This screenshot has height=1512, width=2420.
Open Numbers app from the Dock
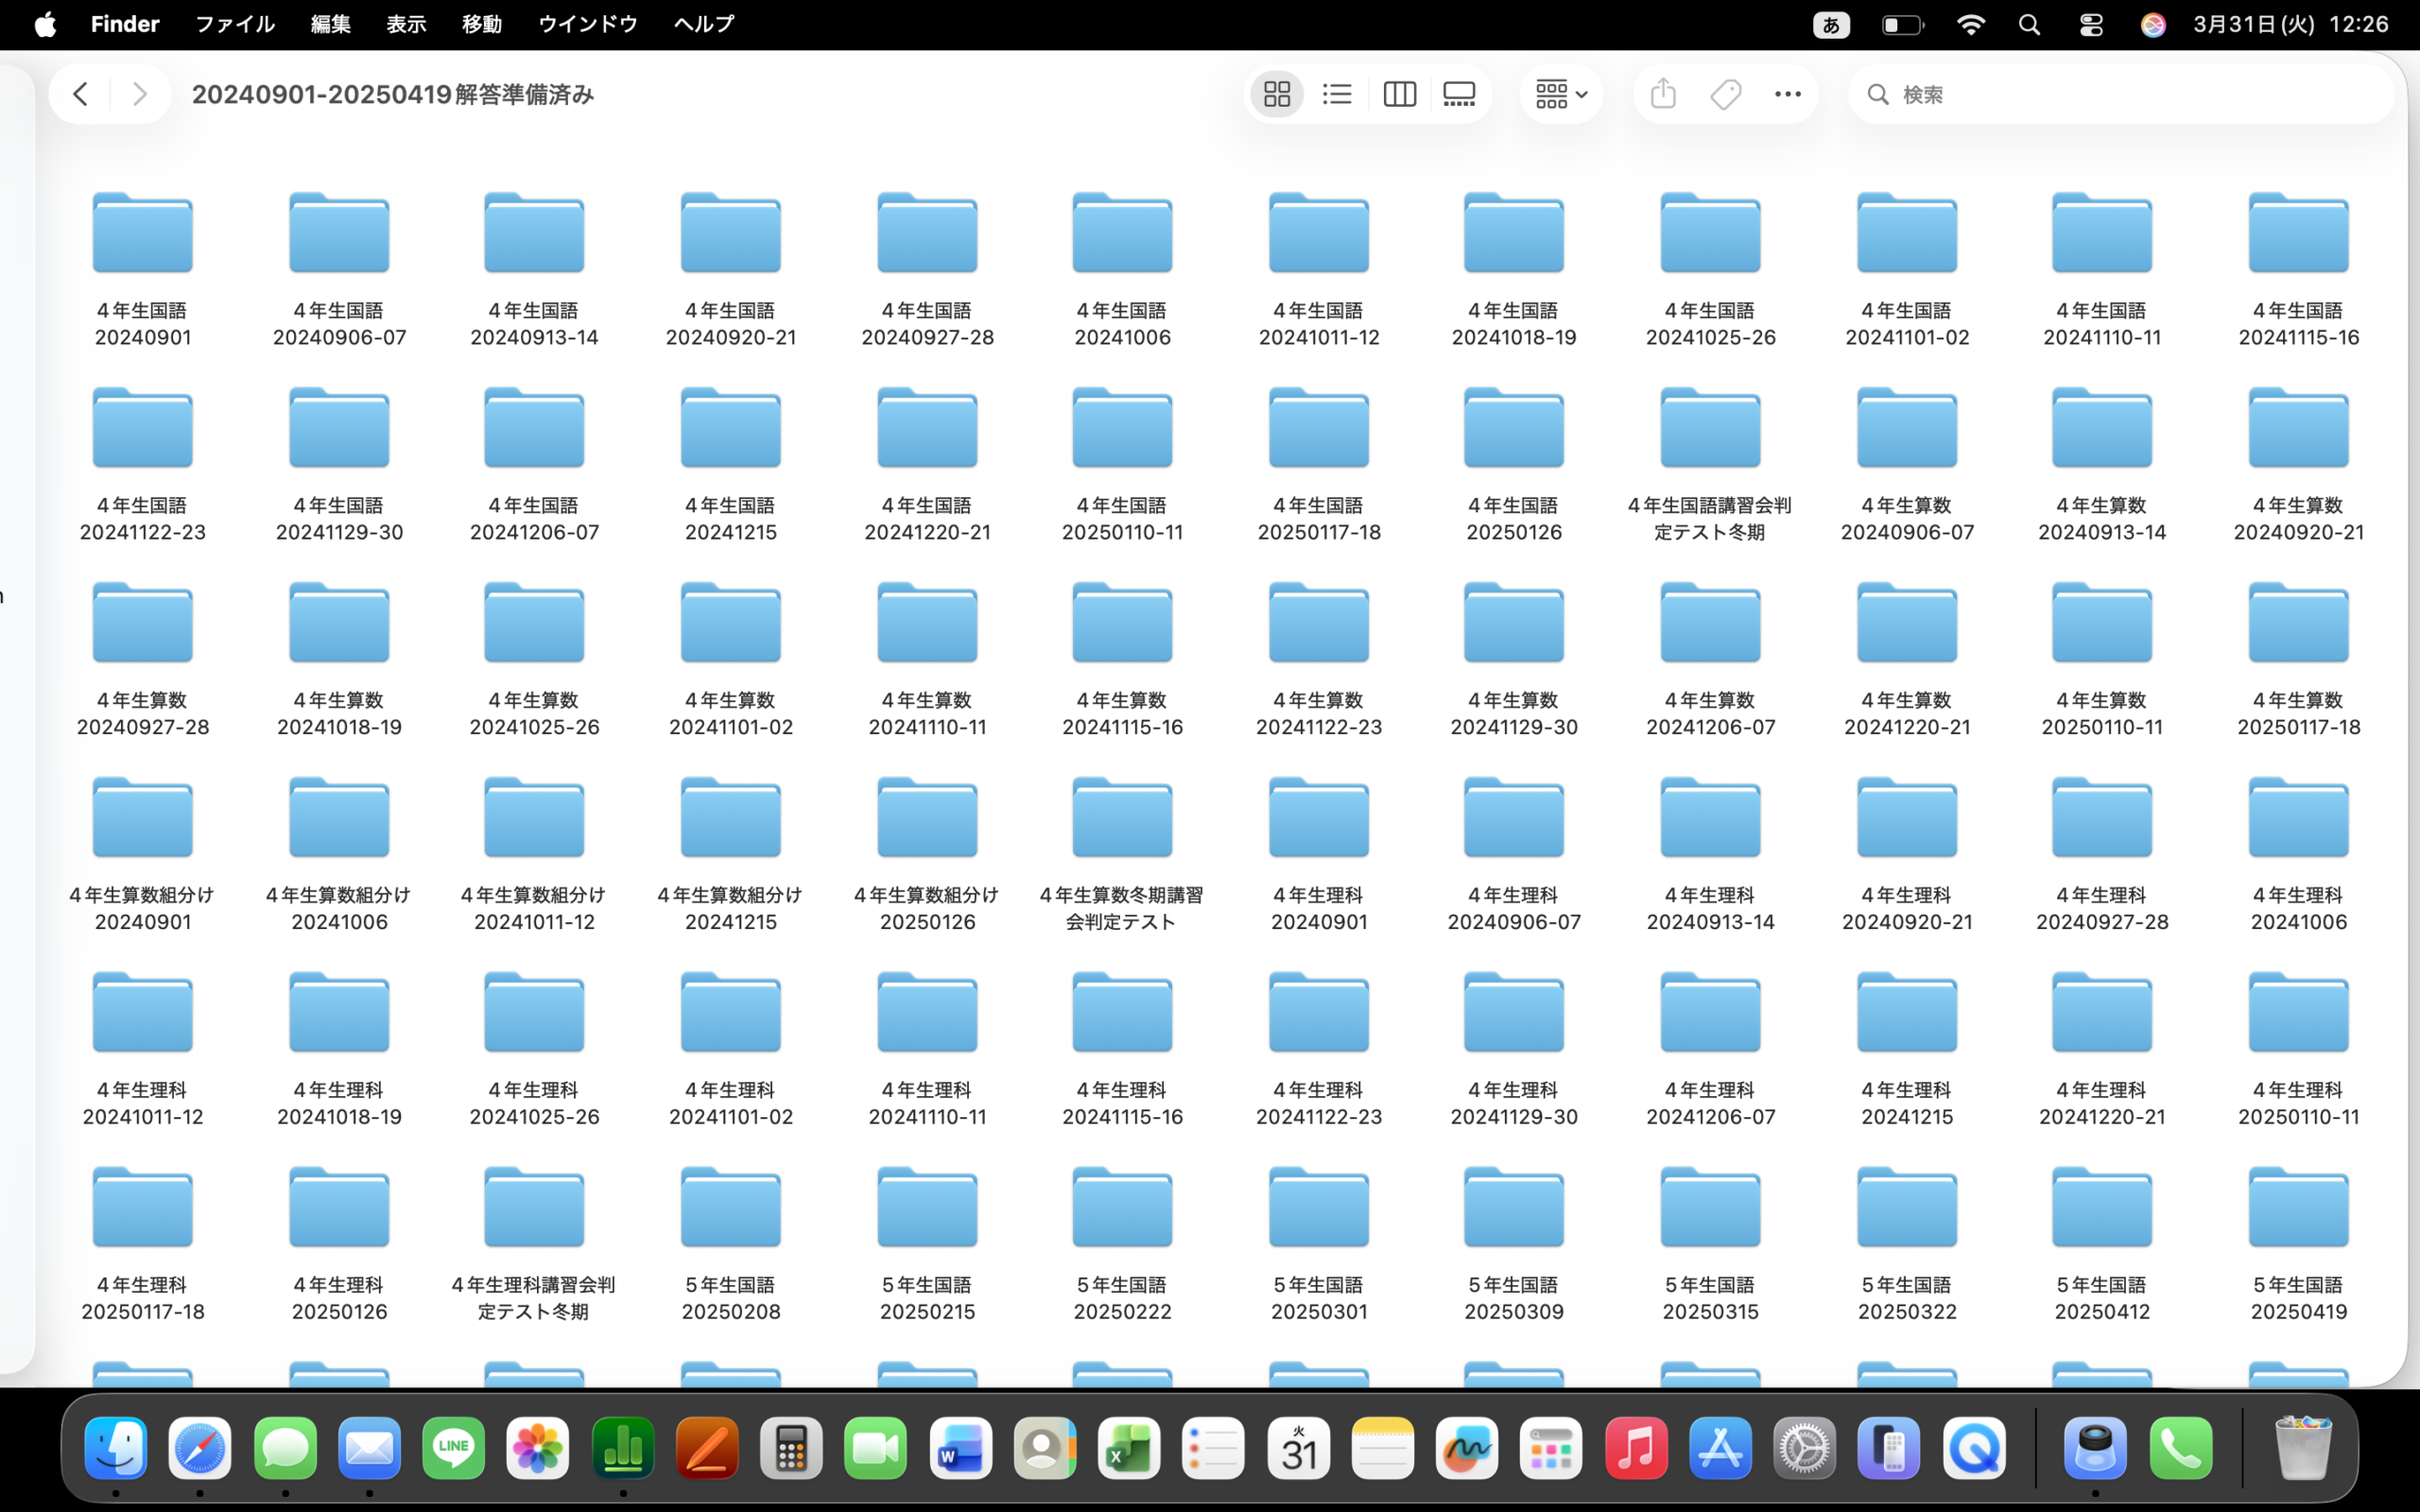click(x=623, y=1448)
